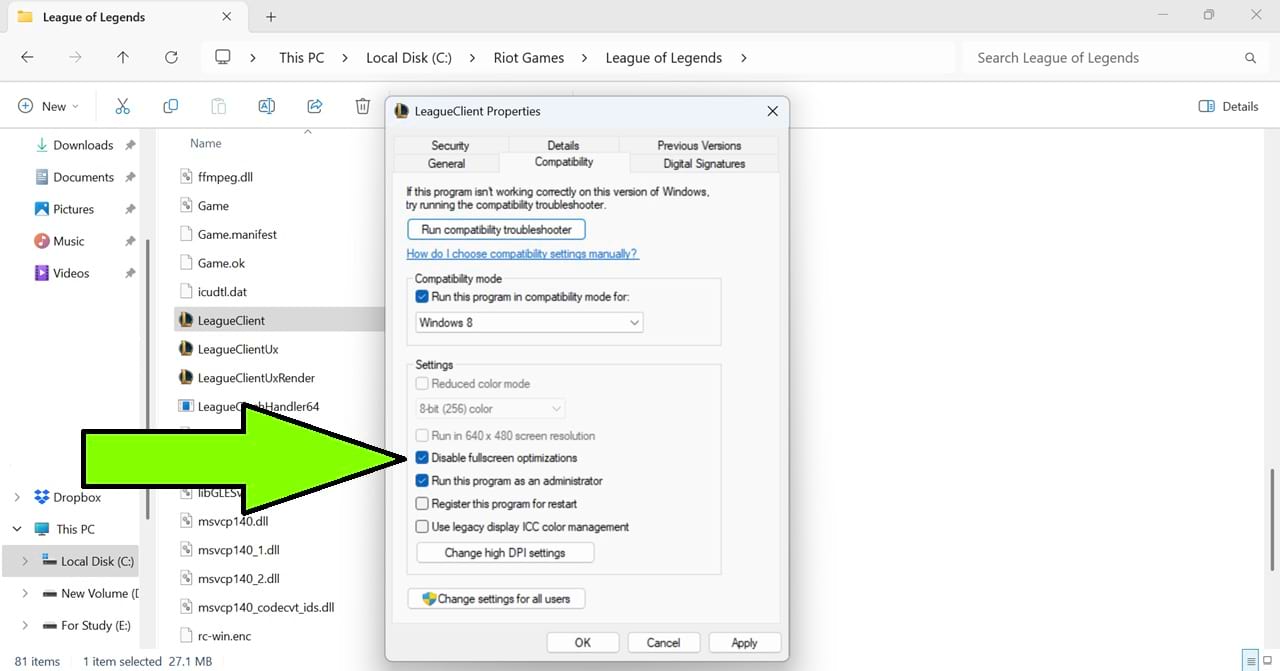
Task: Enable Register this program for restart
Action: point(422,504)
